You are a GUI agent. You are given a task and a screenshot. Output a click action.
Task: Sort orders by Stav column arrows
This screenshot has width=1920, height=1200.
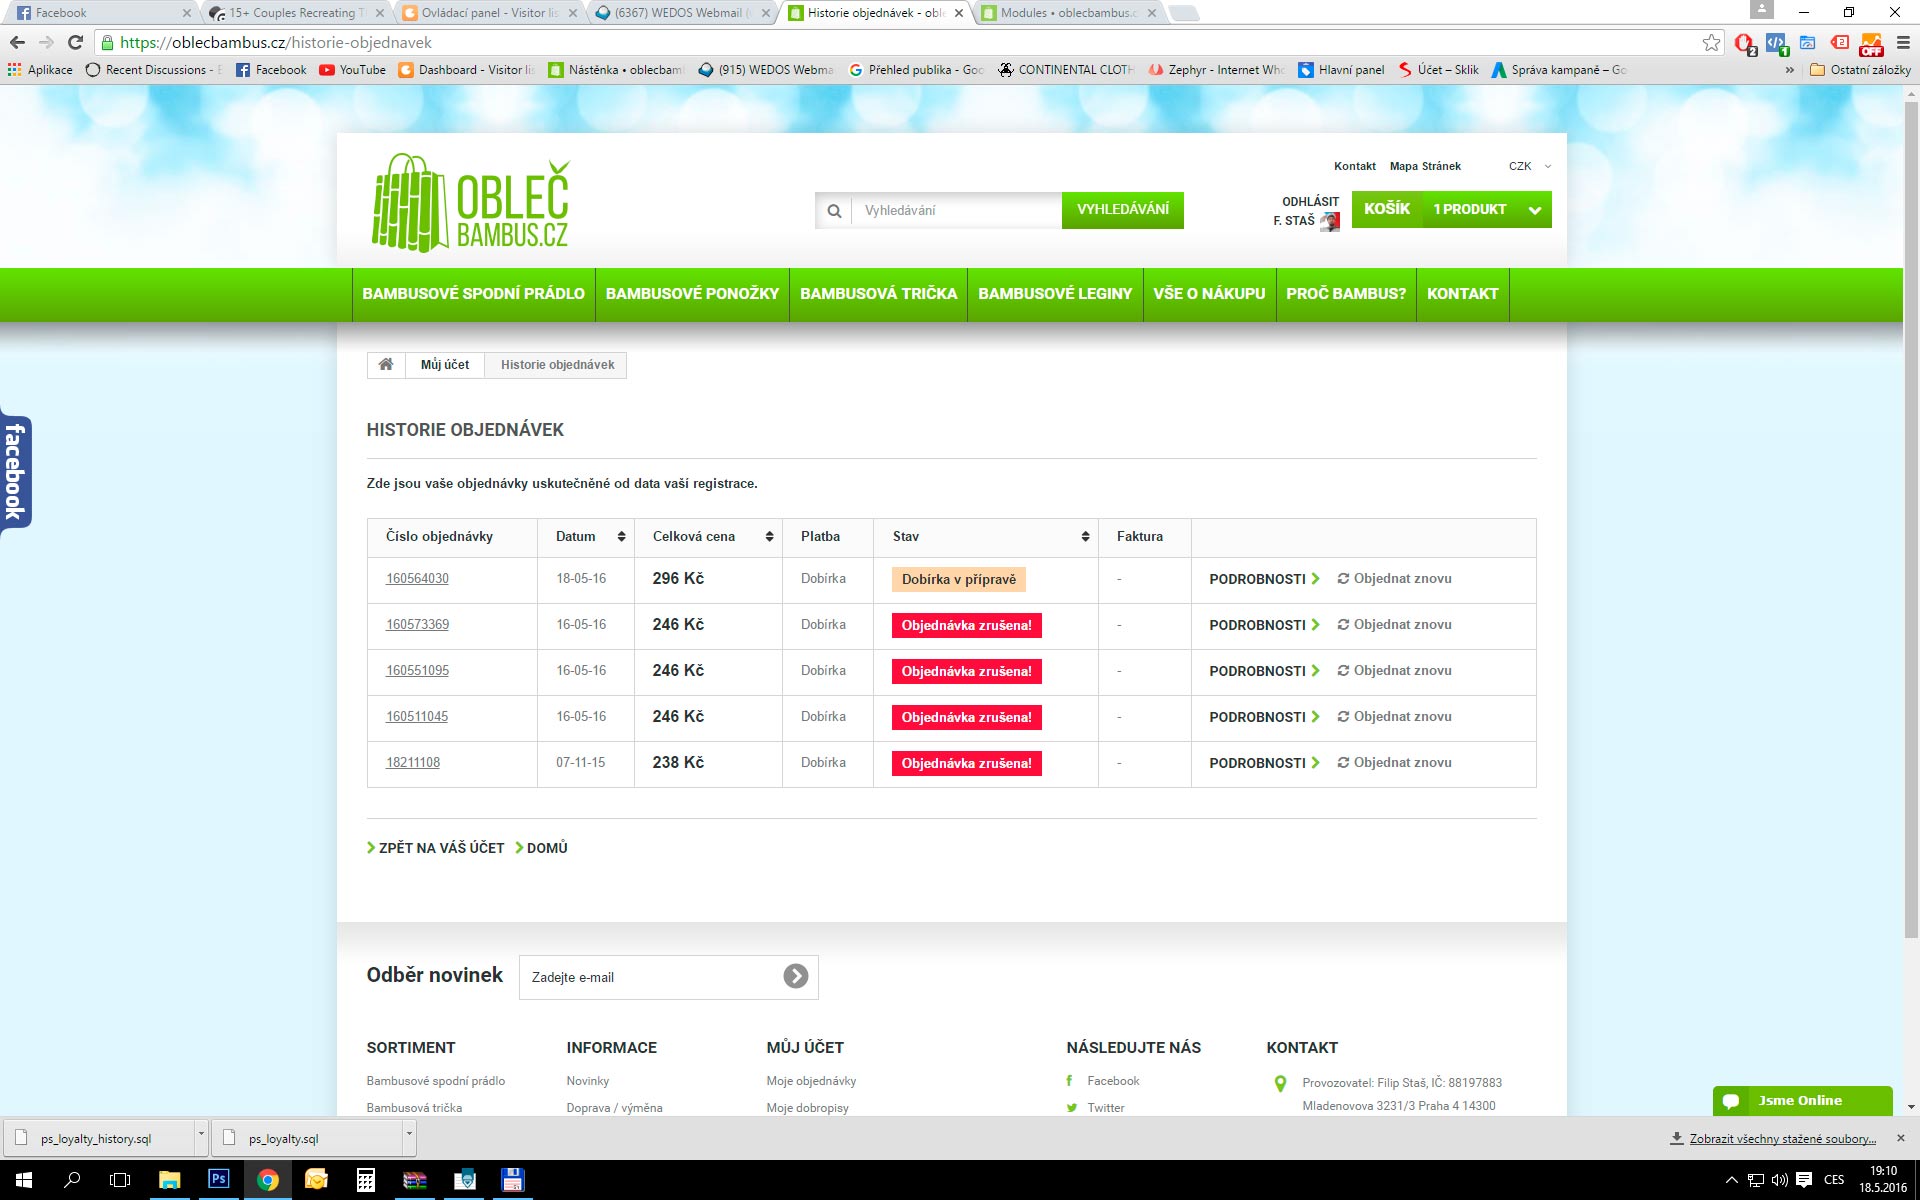[1085, 537]
